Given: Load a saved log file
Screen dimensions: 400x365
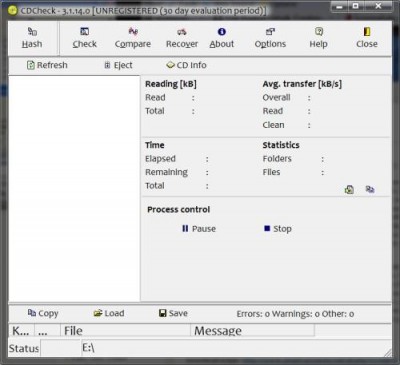Looking at the screenshot, I should pos(109,313).
